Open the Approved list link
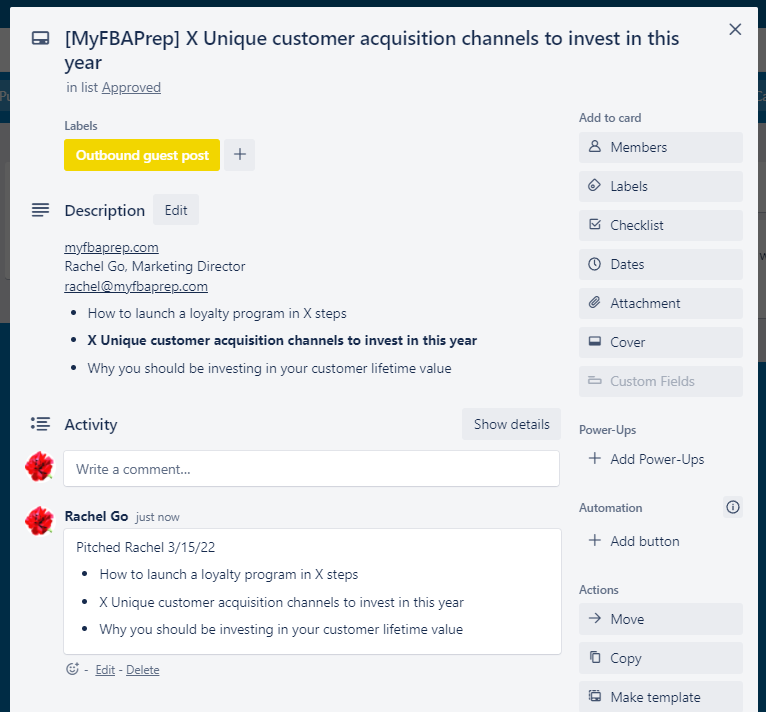The height and width of the screenshot is (712, 766). 131,87
